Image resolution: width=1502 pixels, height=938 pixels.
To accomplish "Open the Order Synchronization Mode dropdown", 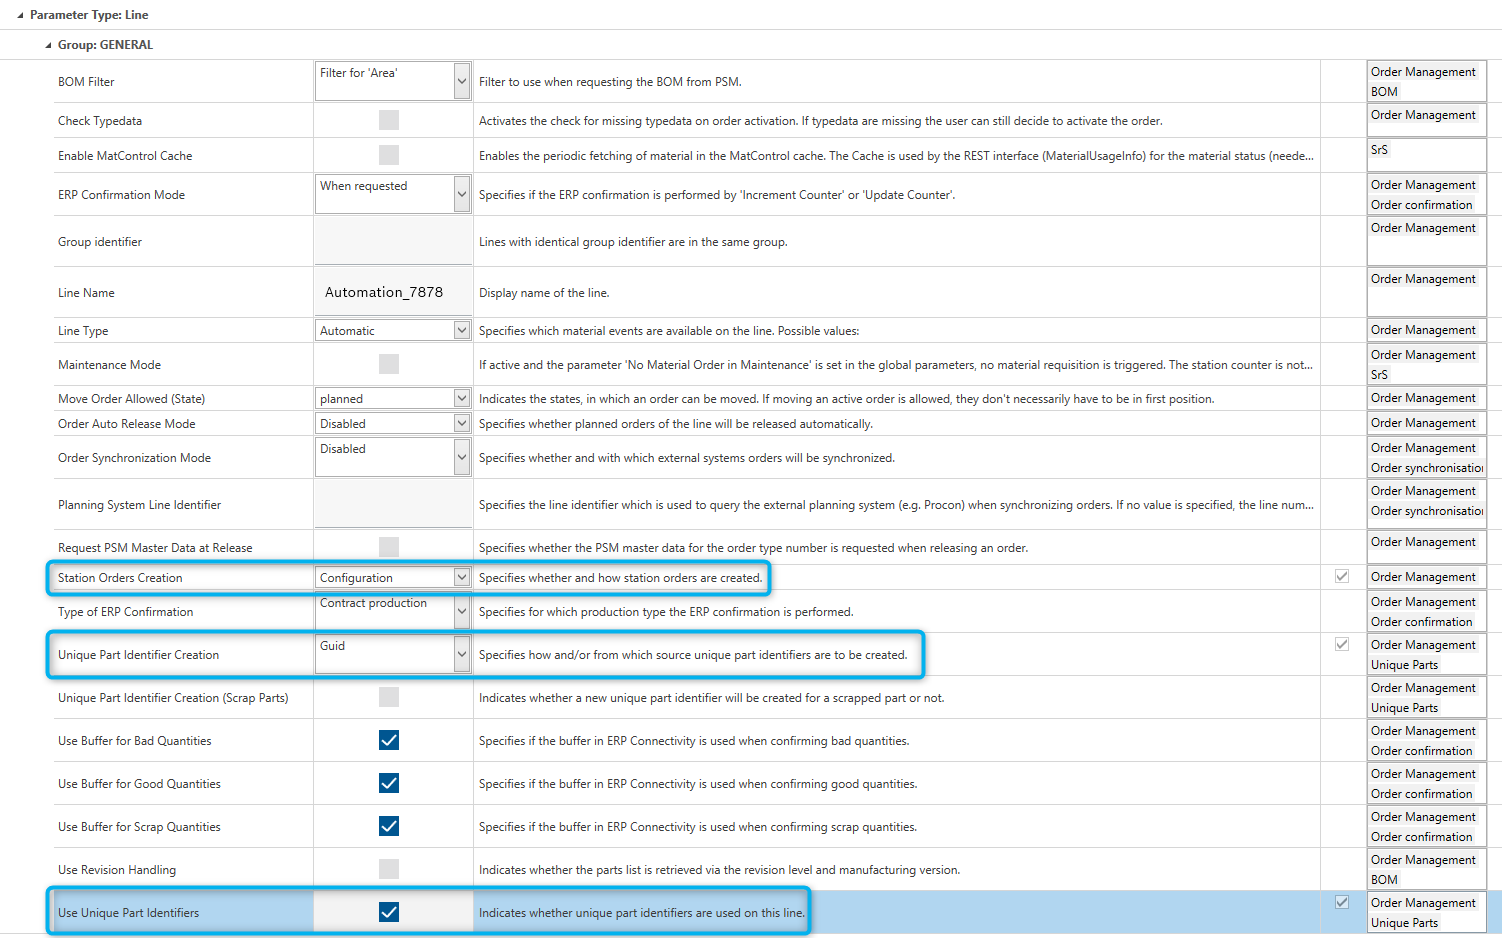I will pyautogui.click(x=461, y=456).
